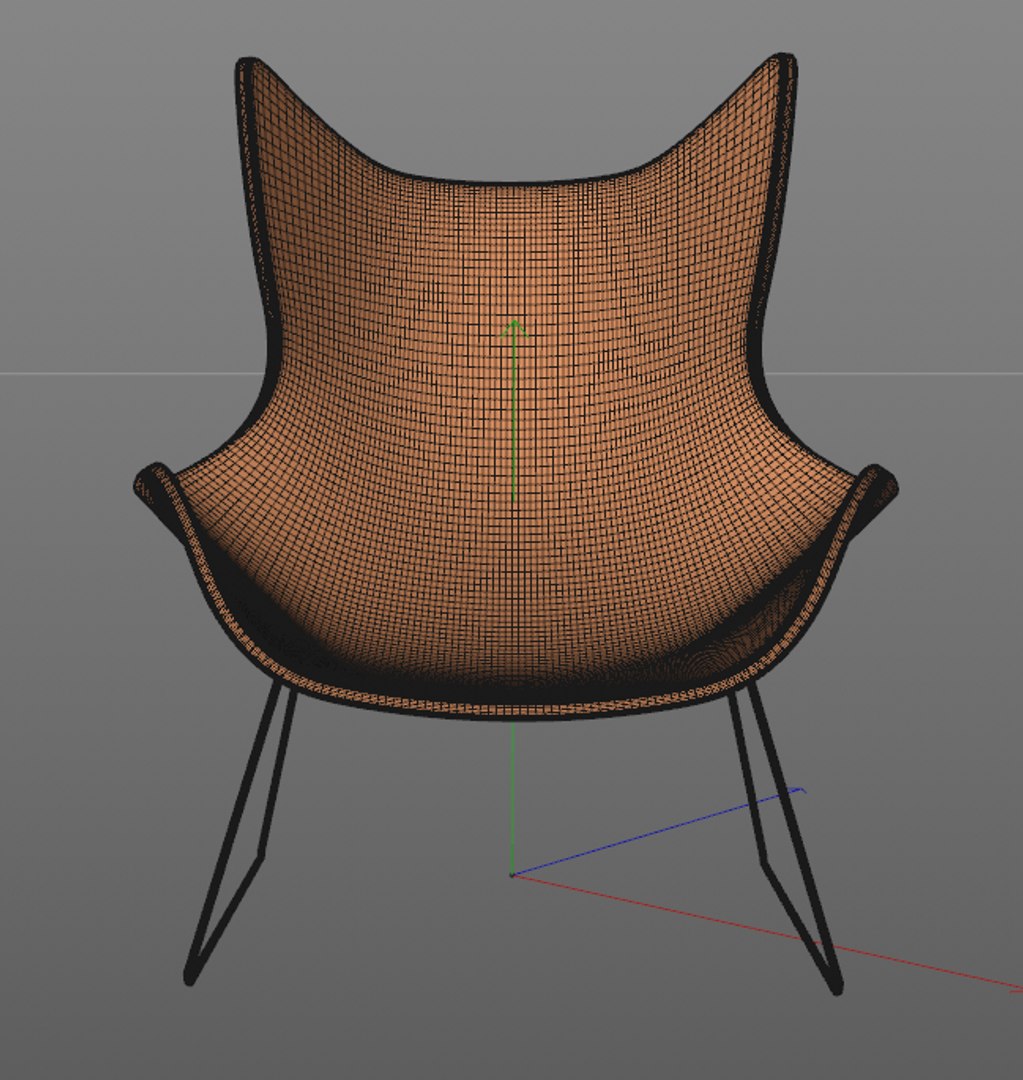Click the axis origin point under the chair
This screenshot has width=1023, height=1080.
point(512,875)
